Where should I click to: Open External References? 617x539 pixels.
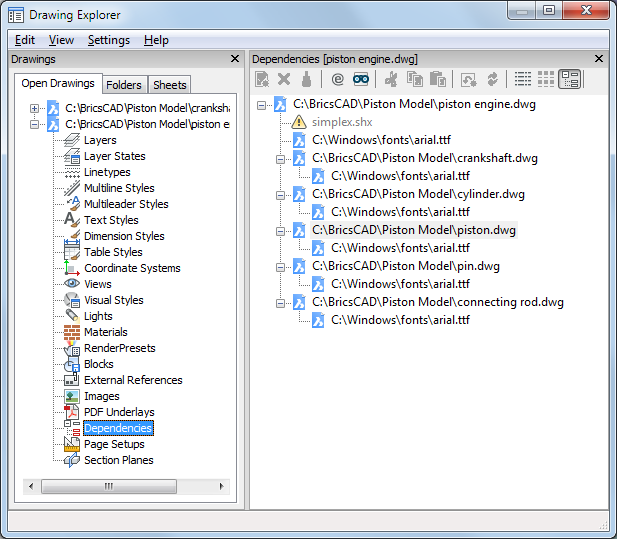133,380
